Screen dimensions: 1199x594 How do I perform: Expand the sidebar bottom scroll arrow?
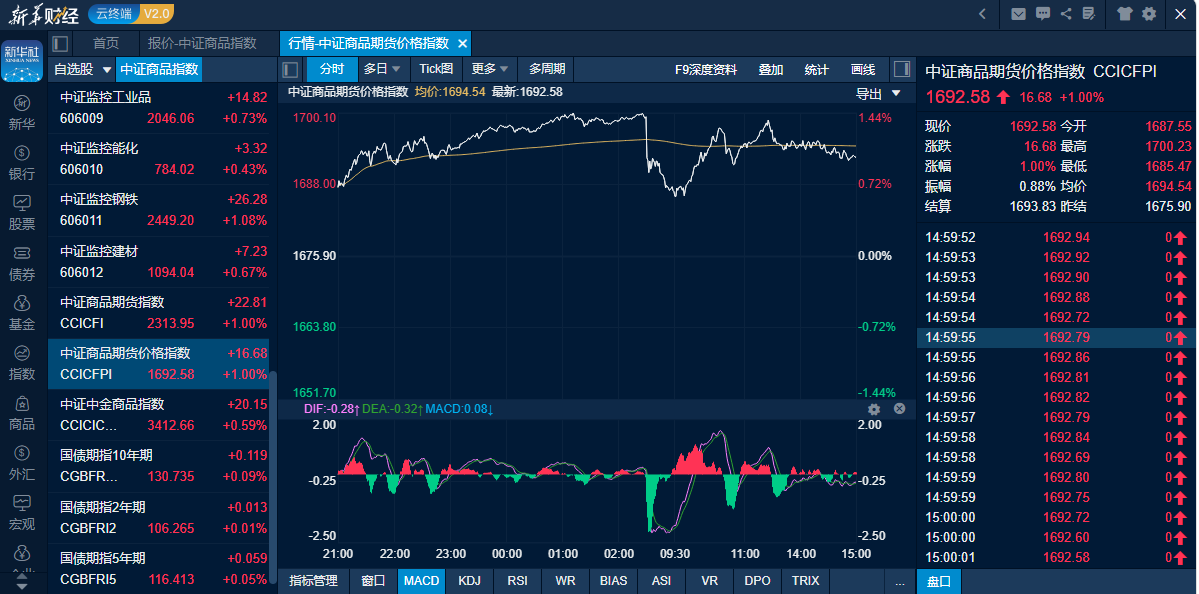coord(22,584)
